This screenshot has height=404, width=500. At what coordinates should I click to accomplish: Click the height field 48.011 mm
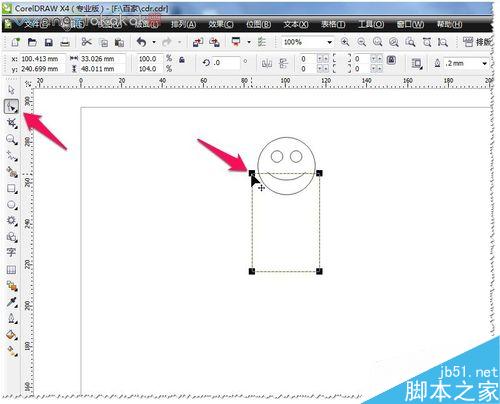point(102,69)
